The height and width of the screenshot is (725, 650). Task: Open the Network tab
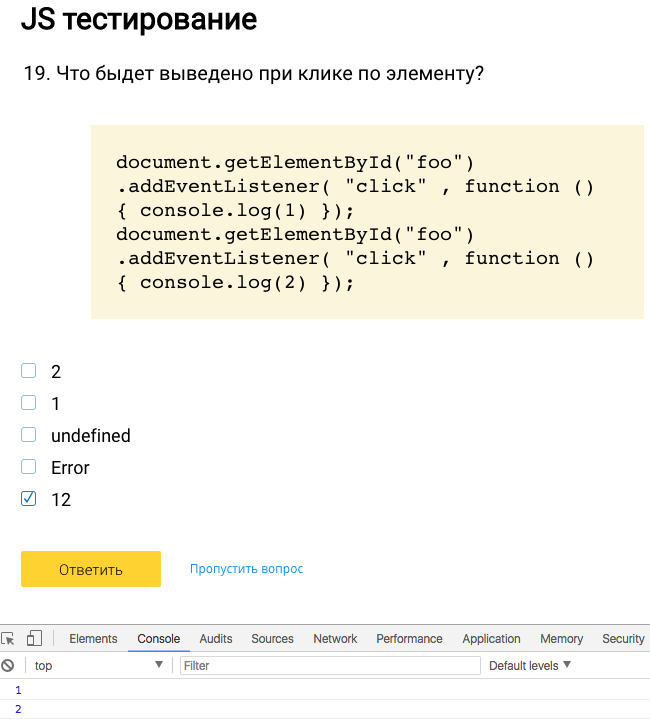335,639
